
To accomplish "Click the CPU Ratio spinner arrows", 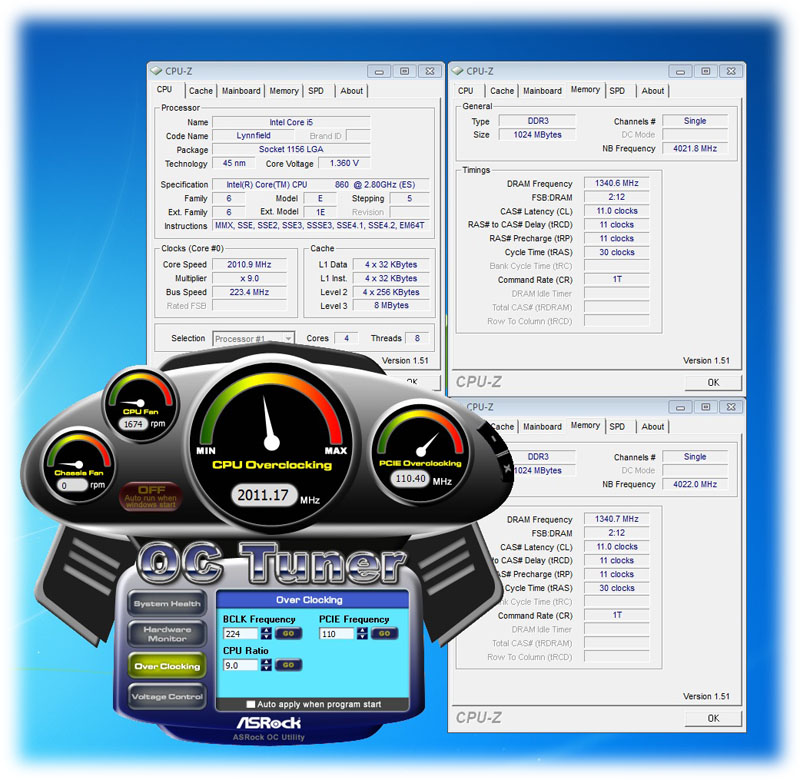I will click(266, 664).
